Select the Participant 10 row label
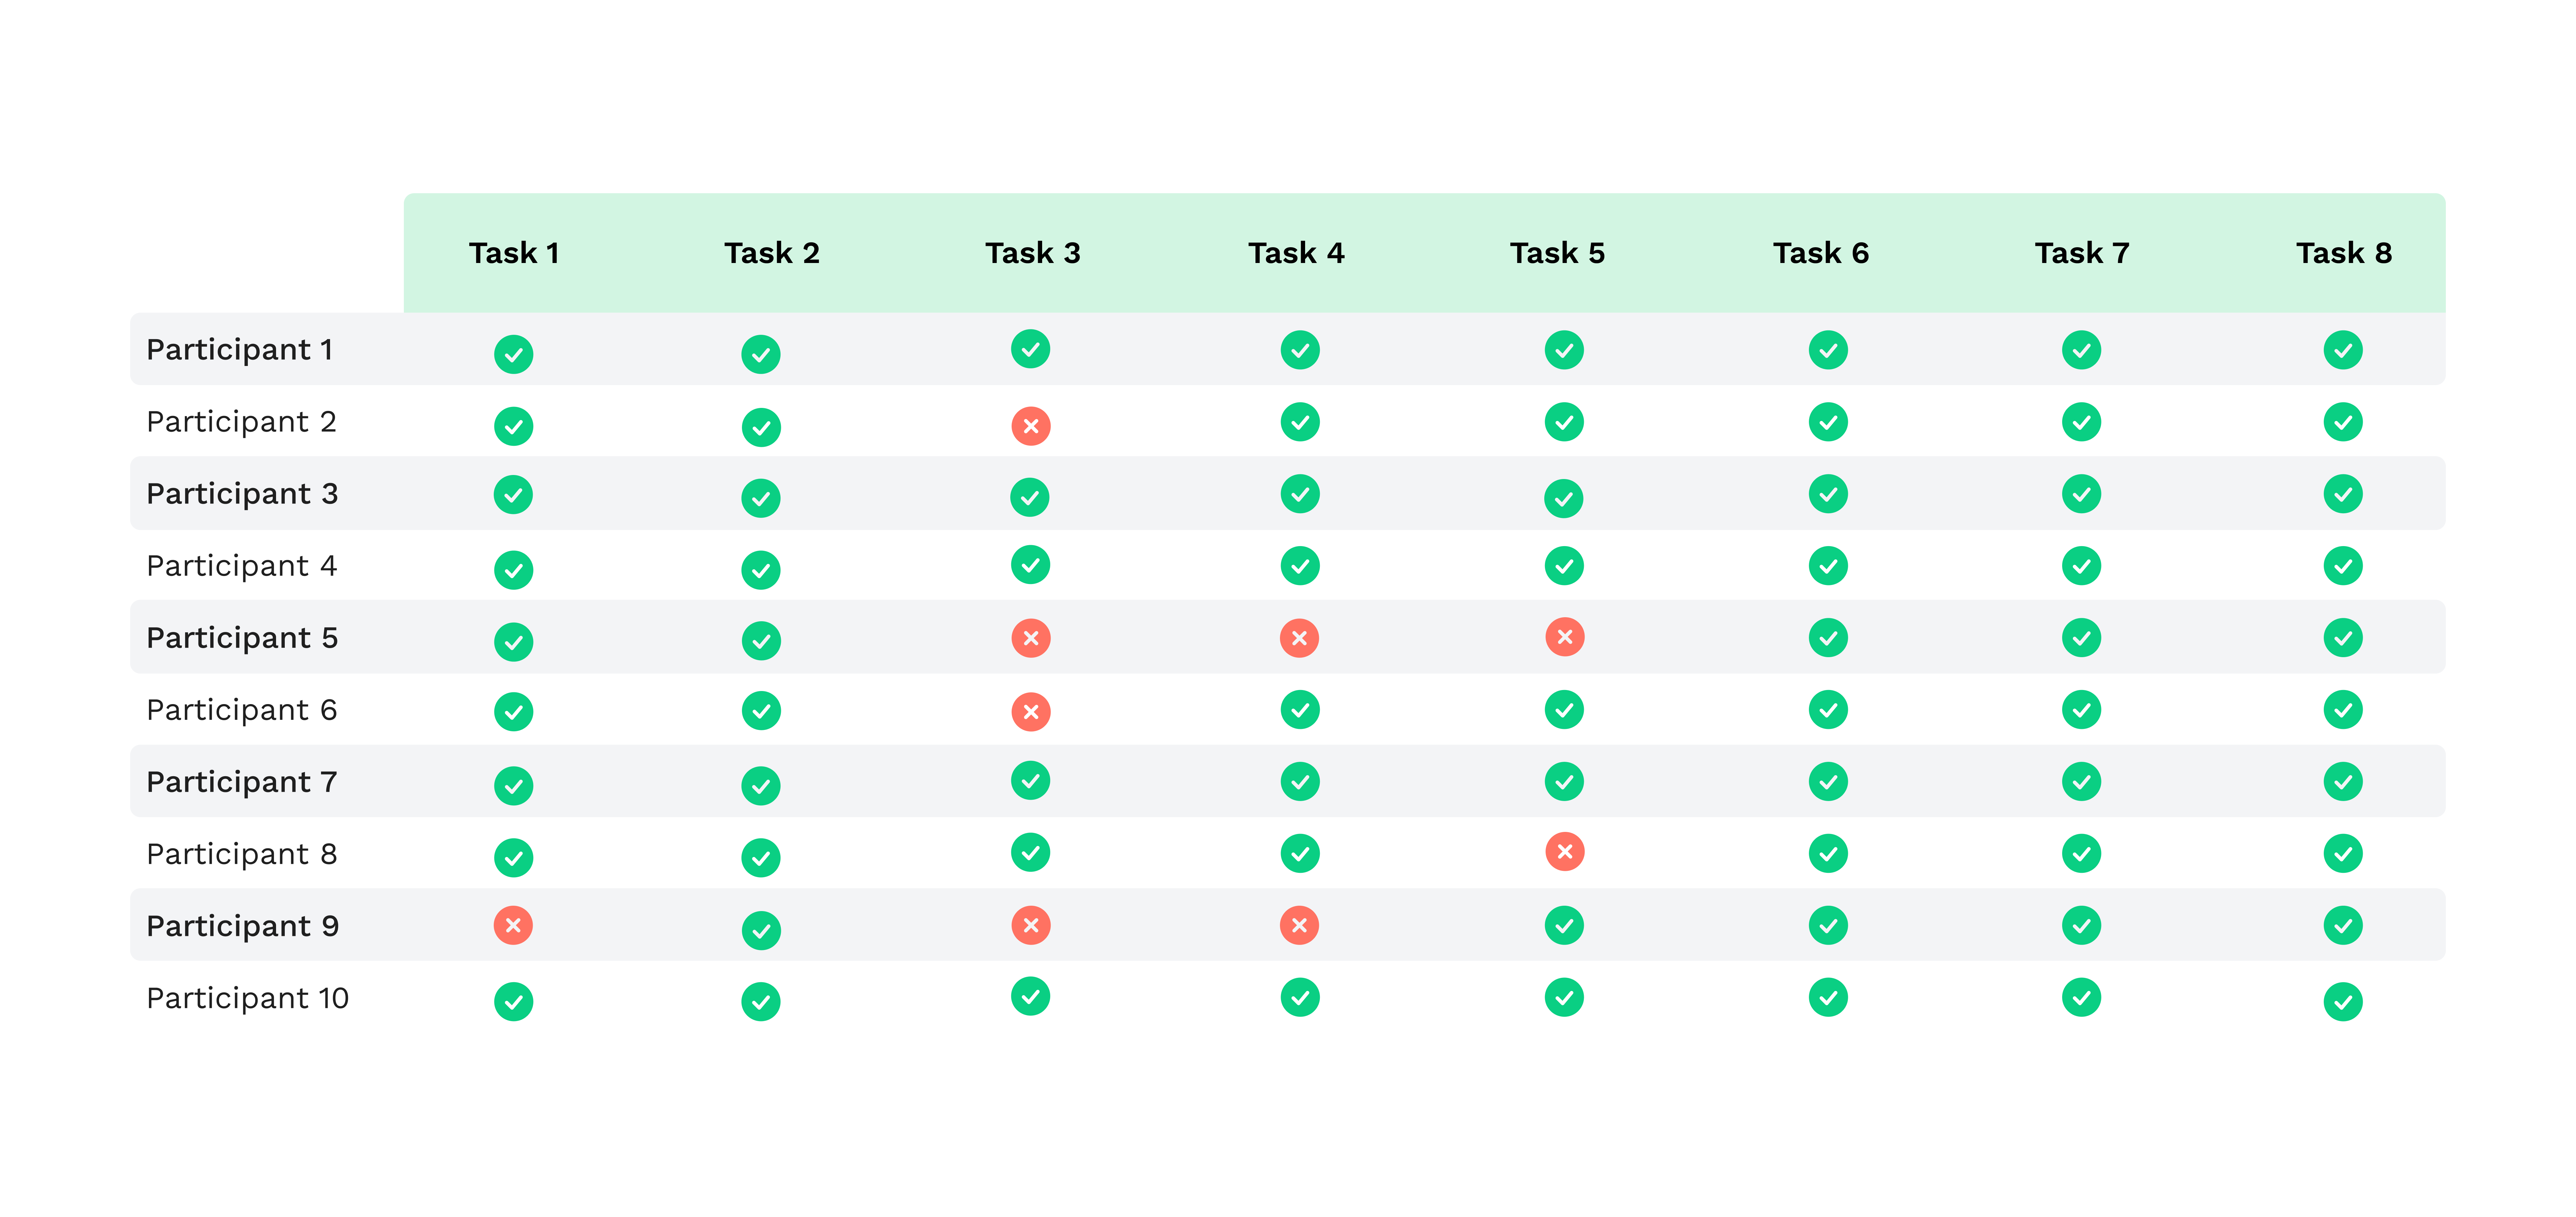2576x1217 pixels. click(247, 998)
